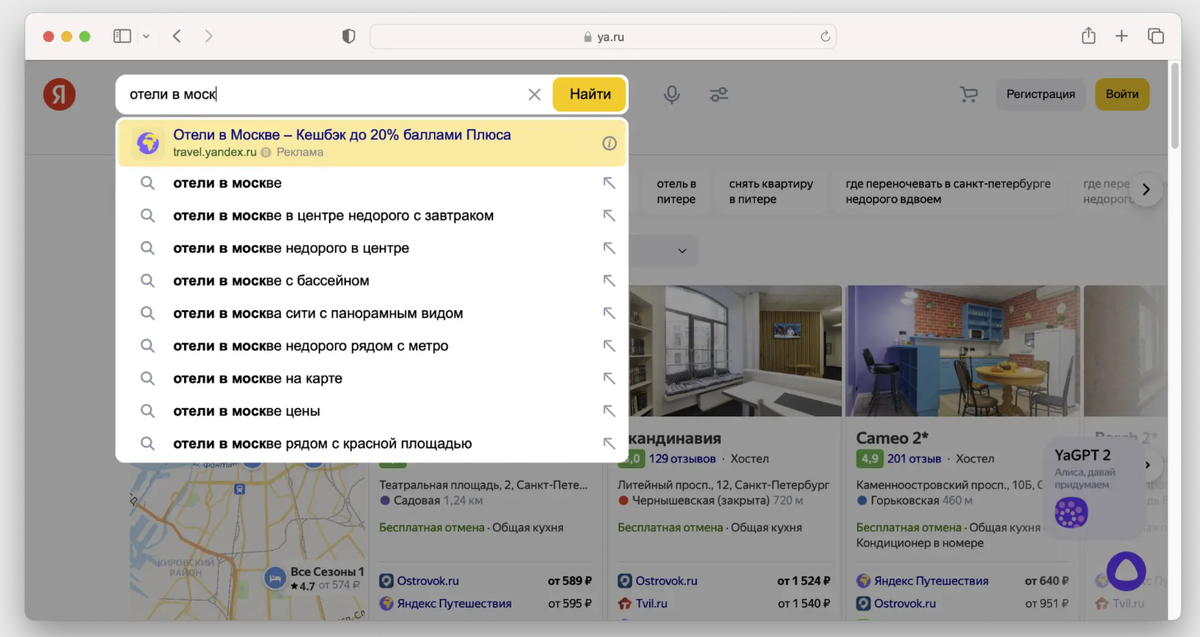Open the Alice assistant purple icon

[1126, 570]
